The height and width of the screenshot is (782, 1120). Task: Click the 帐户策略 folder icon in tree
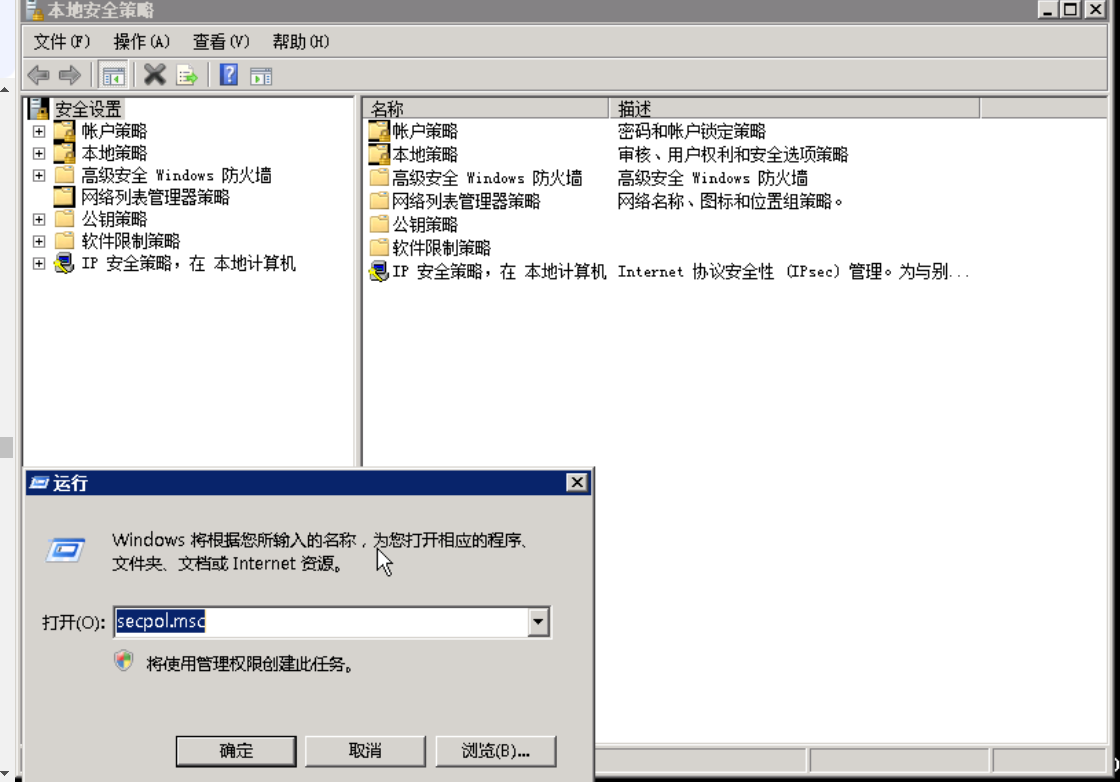[64, 131]
